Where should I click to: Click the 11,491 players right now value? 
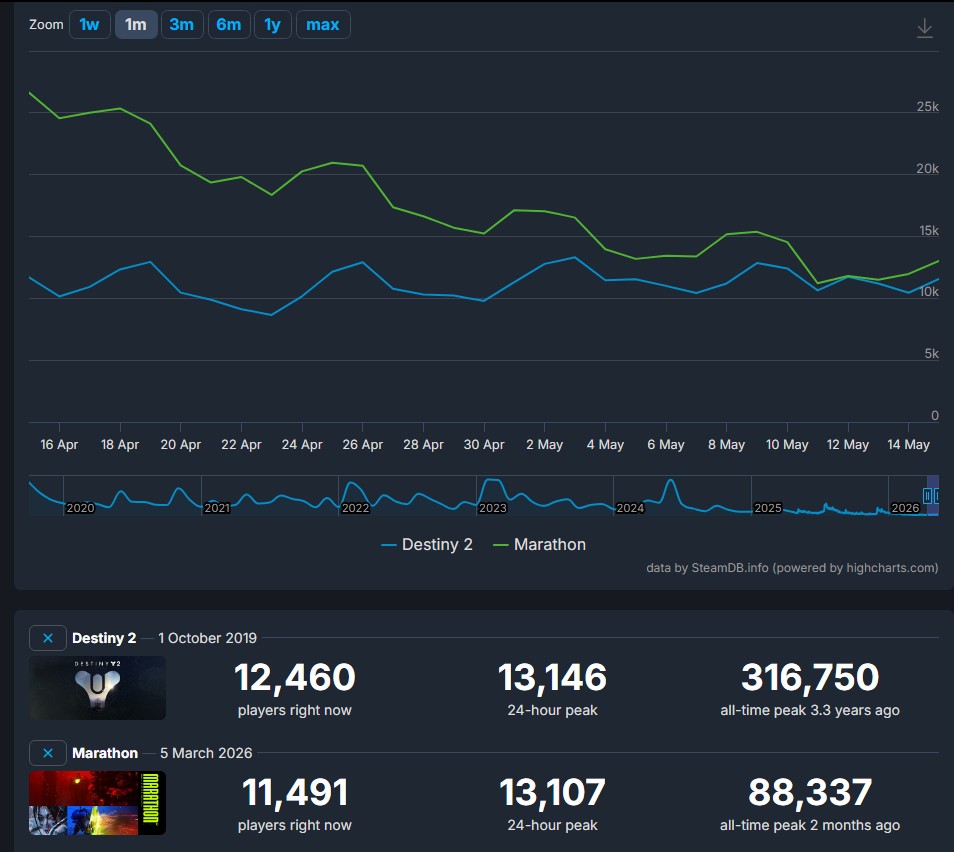(x=294, y=792)
